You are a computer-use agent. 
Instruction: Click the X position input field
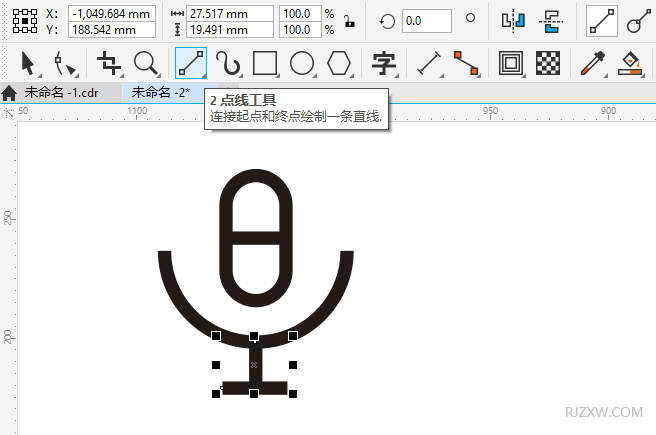click(112, 13)
